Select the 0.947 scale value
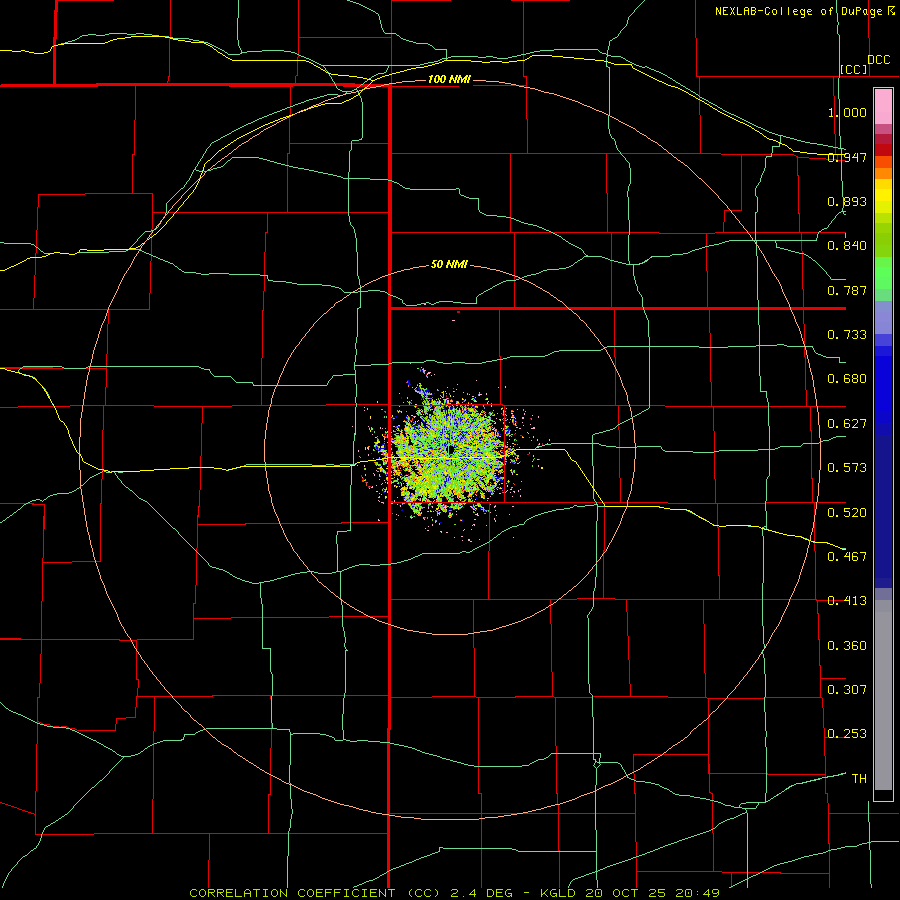 coord(847,157)
